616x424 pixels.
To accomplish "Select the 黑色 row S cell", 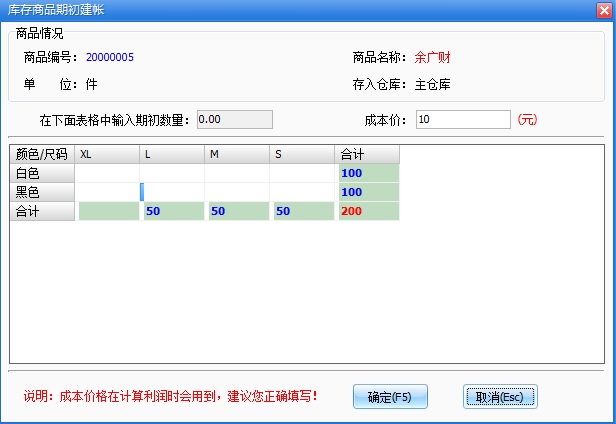I will [x=302, y=192].
